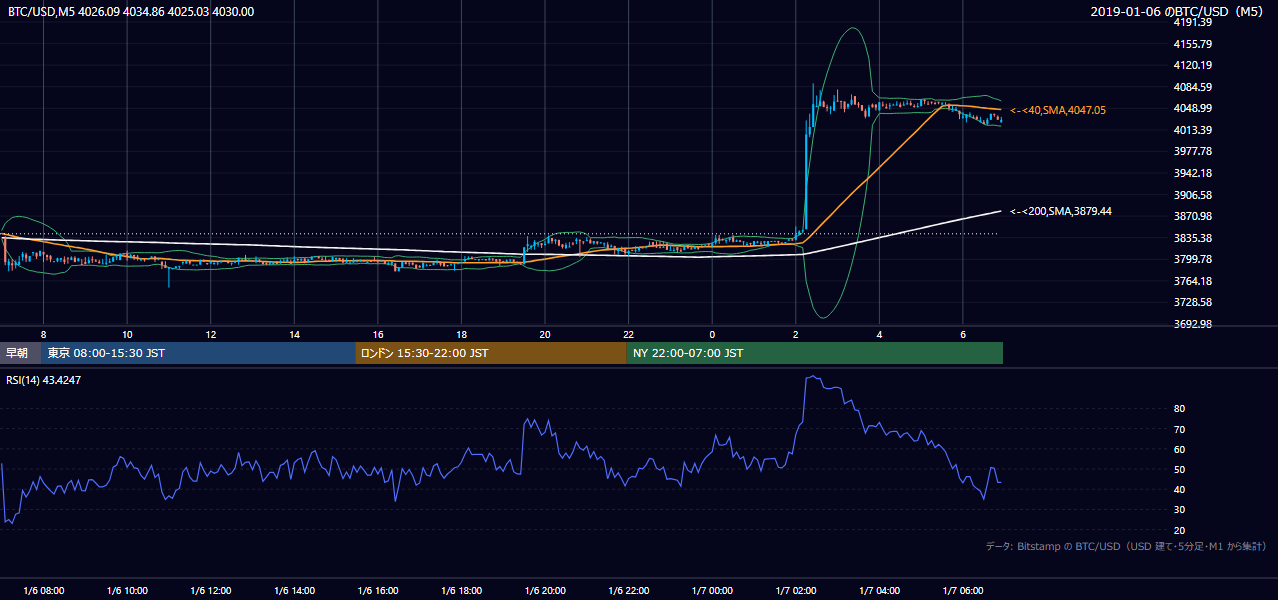This screenshot has height=600, width=1278.
Task: Click the Bitstamp data source note
Action: click(1126, 546)
